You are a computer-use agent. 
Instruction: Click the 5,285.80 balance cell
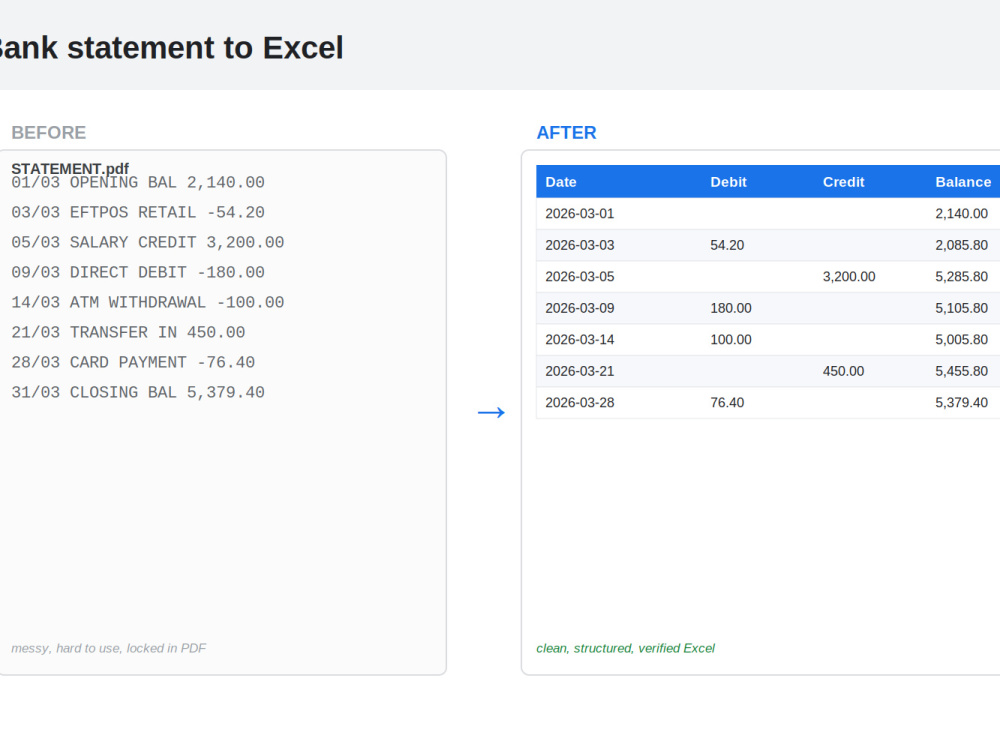963,277
